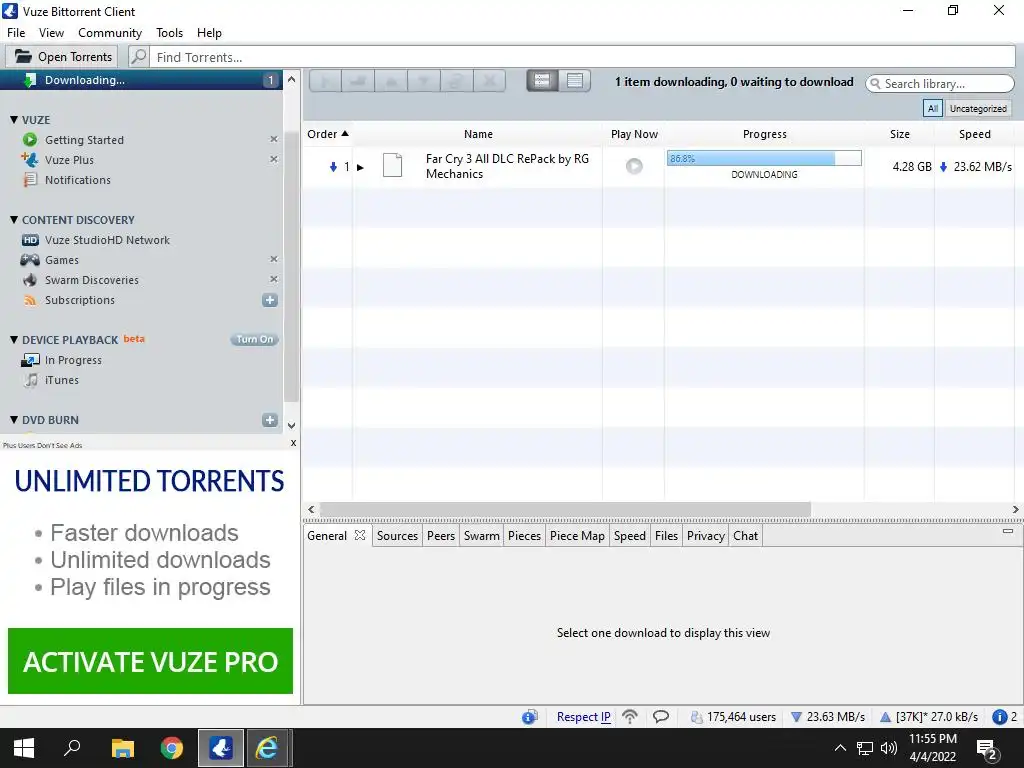Switch to the Files tab

click(666, 536)
